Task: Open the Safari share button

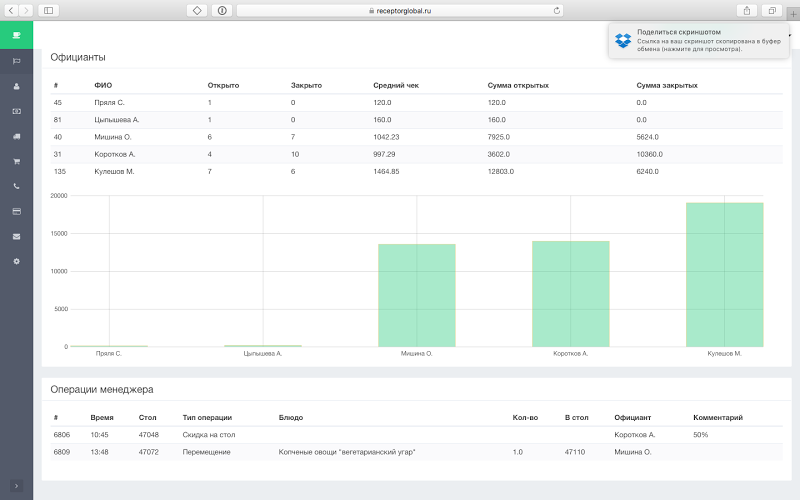Action: point(747,10)
